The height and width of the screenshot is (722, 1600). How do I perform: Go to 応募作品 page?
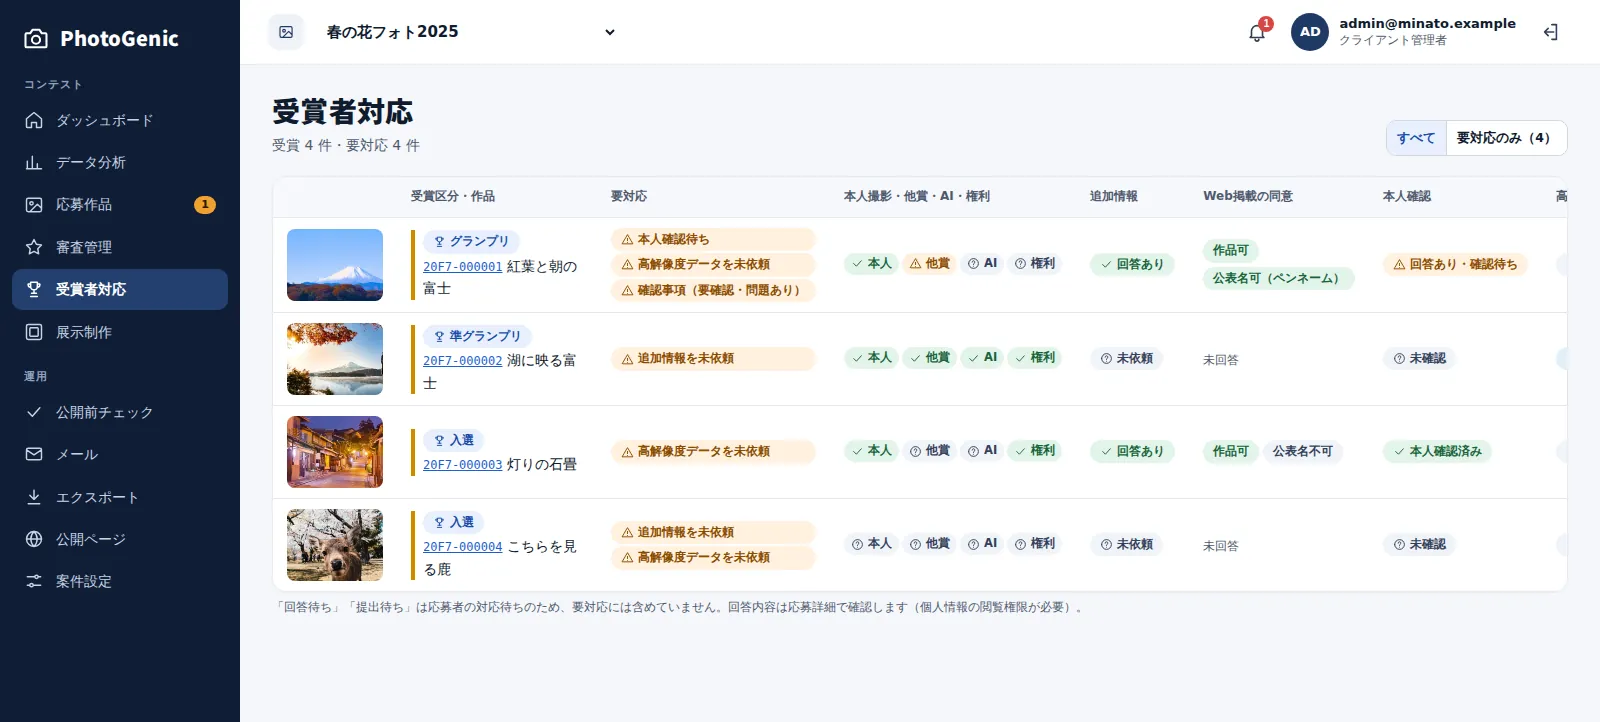pyautogui.click(x=120, y=204)
